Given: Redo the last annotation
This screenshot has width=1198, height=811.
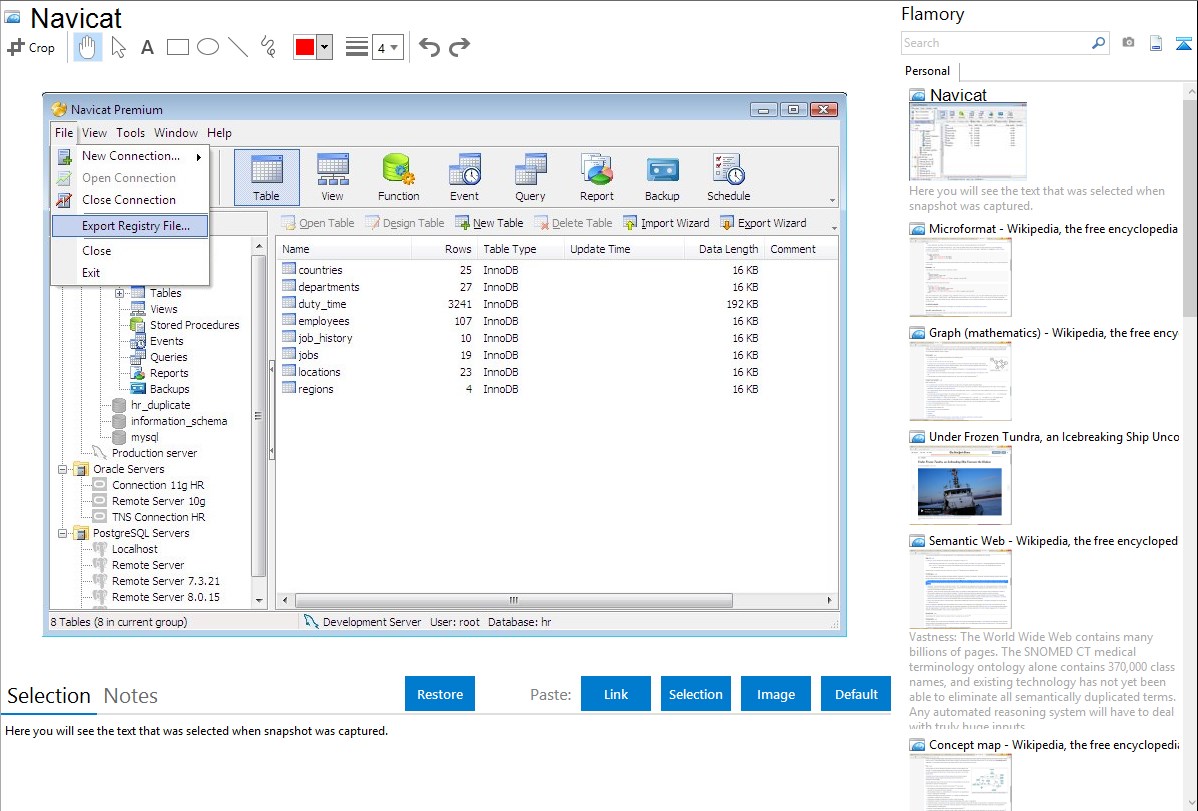Looking at the screenshot, I should (459, 47).
